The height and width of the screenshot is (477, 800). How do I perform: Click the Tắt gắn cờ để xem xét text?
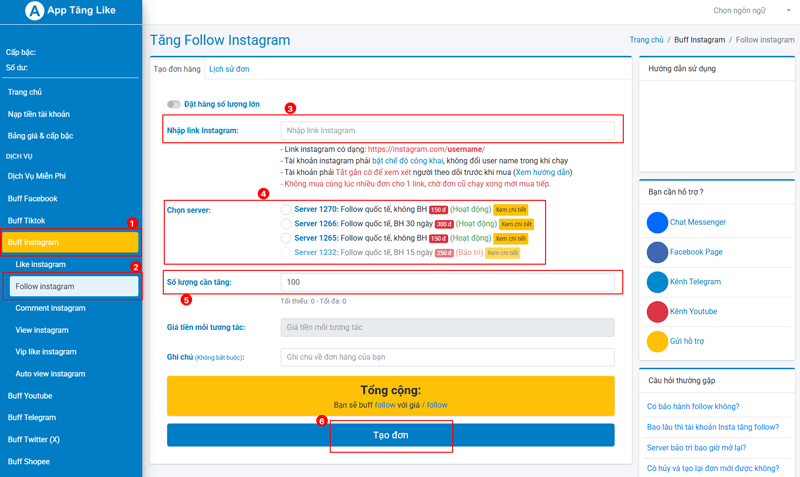[x=373, y=172]
